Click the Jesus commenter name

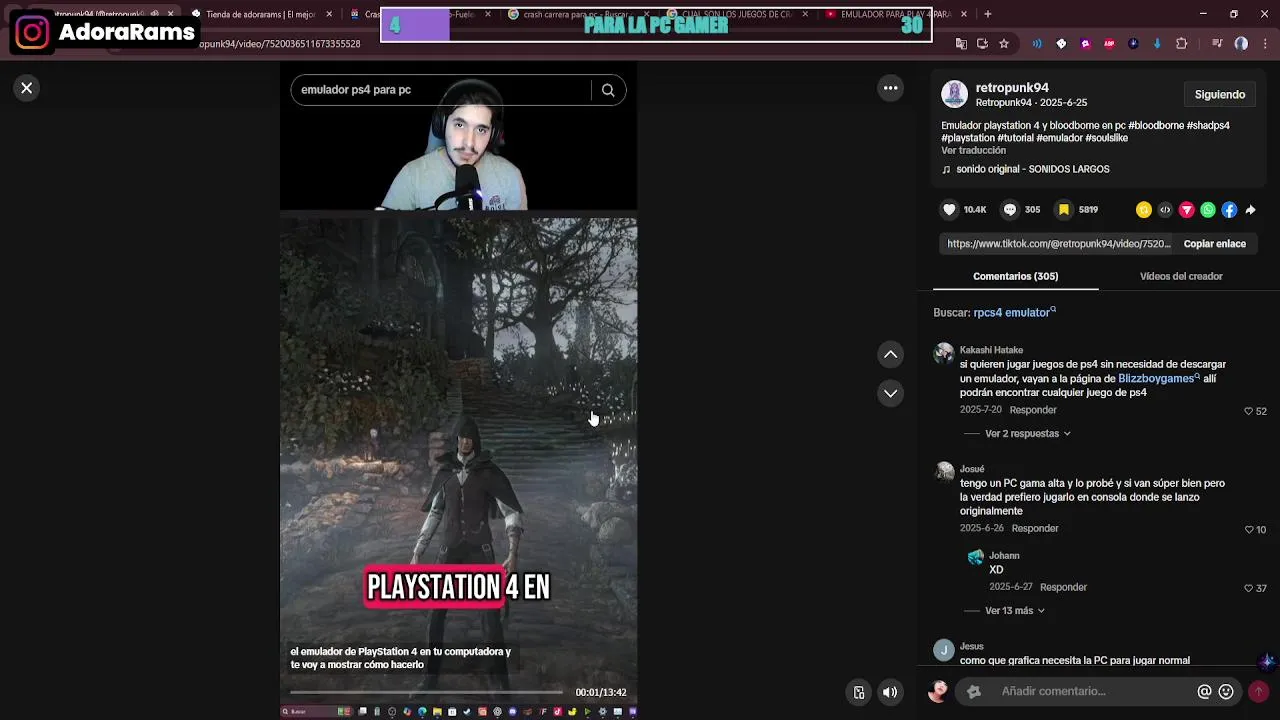[972, 647]
